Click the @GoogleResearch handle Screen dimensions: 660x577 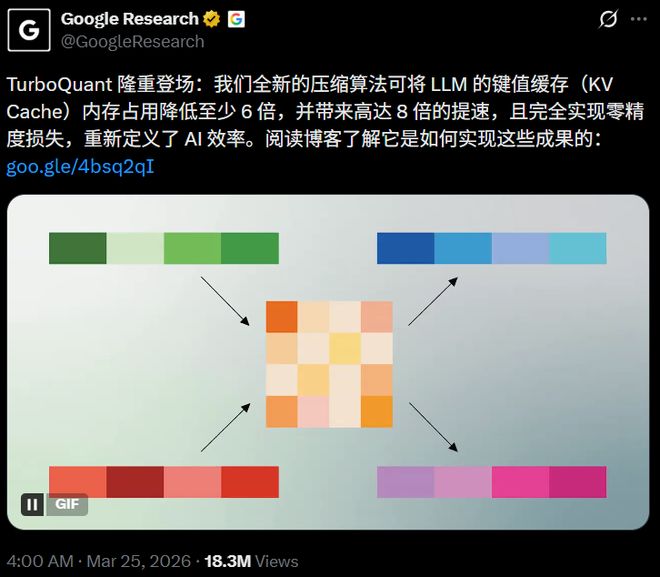pyautogui.click(x=133, y=42)
